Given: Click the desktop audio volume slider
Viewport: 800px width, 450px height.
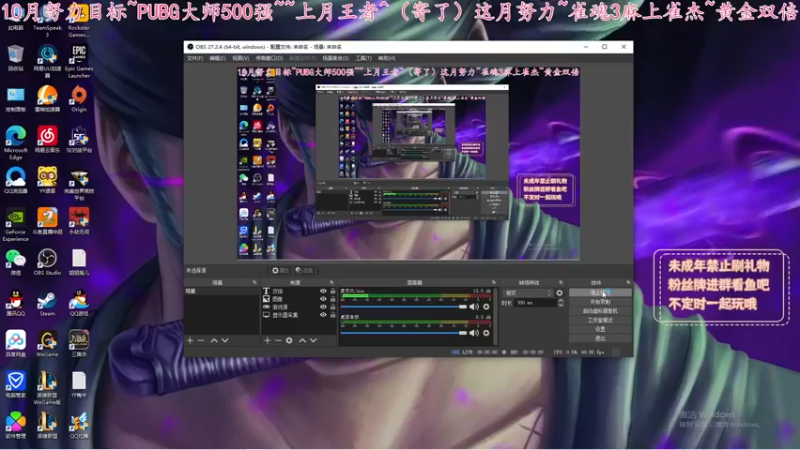Looking at the screenshot, I should [403, 333].
